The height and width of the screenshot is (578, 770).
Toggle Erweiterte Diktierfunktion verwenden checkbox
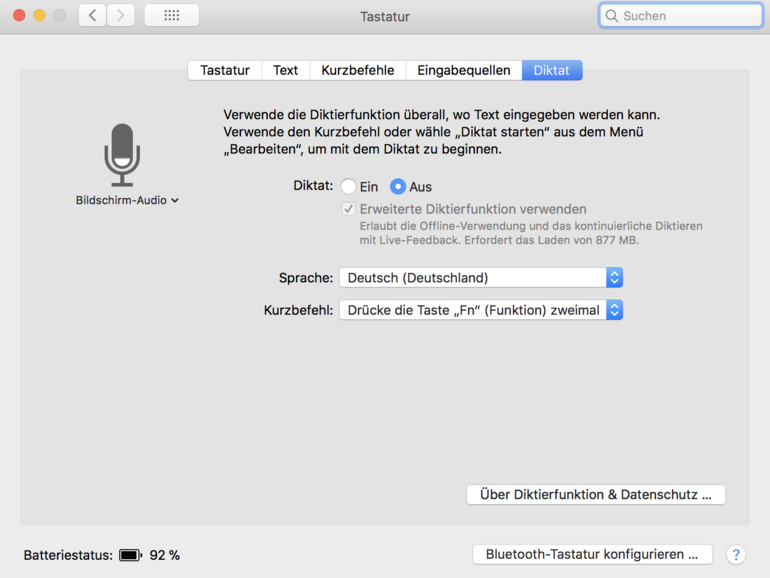pyautogui.click(x=349, y=209)
